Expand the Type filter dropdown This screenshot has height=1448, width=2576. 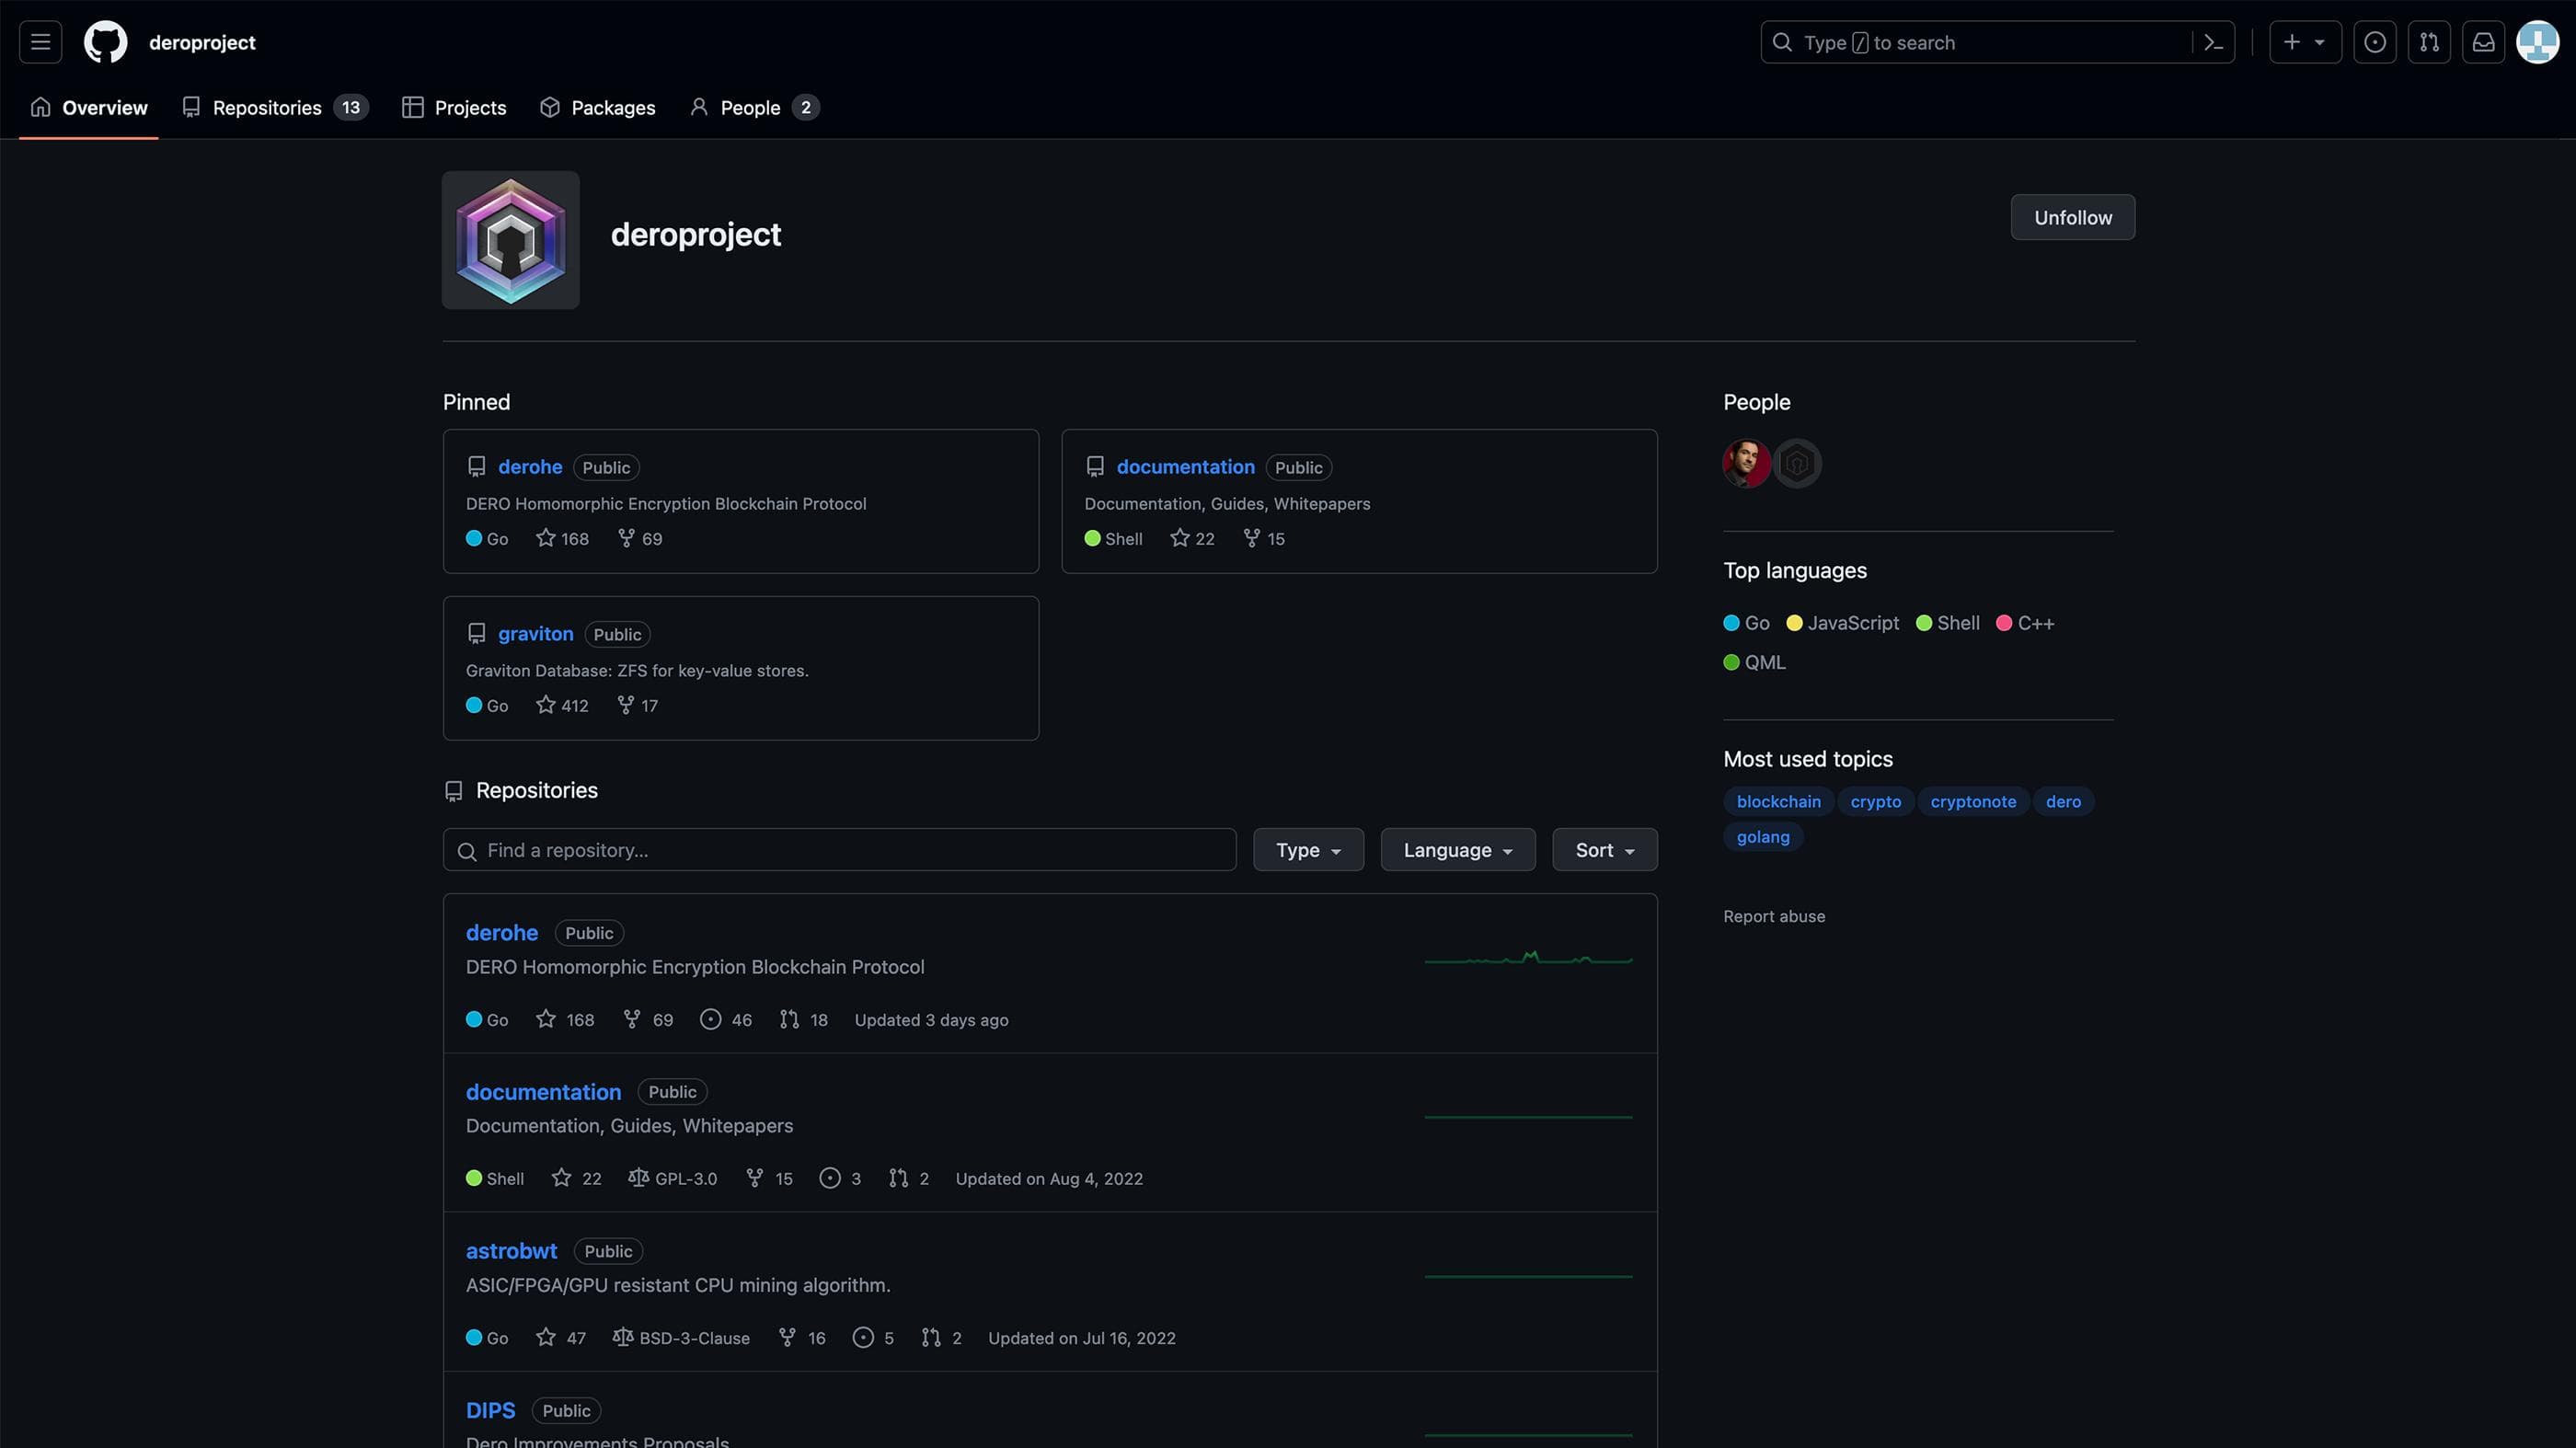(x=1307, y=850)
